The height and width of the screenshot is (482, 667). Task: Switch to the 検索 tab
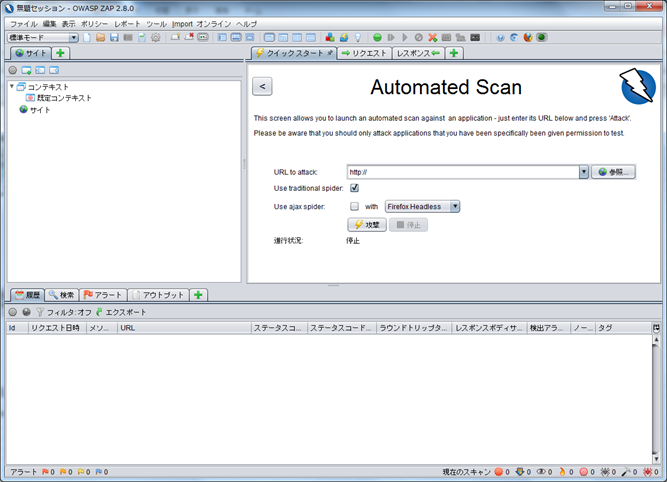pyautogui.click(x=62, y=295)
